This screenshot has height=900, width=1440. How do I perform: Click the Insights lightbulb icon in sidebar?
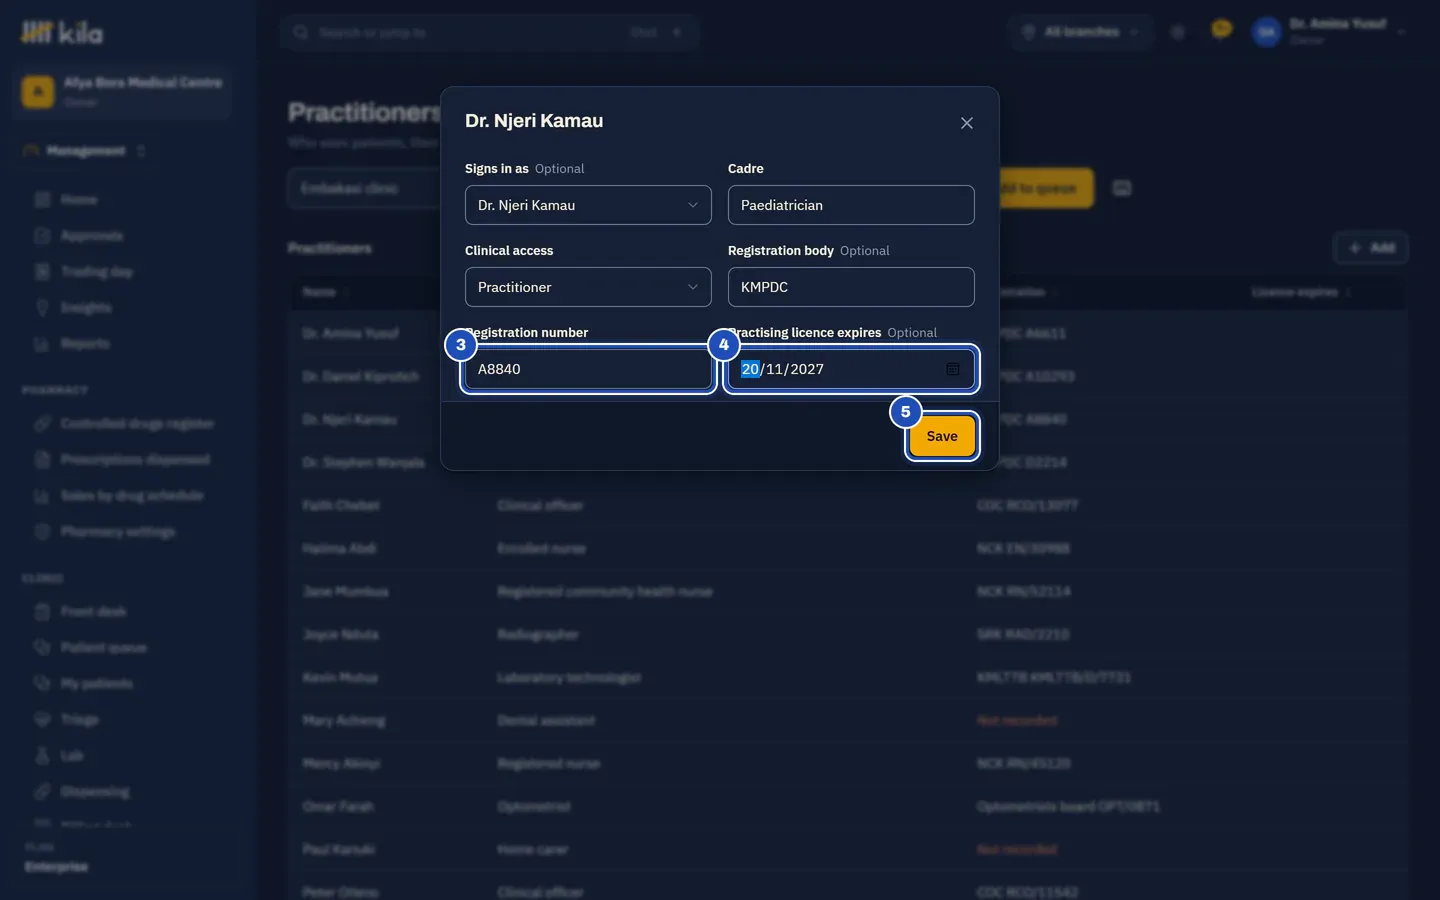coord(42,308)
